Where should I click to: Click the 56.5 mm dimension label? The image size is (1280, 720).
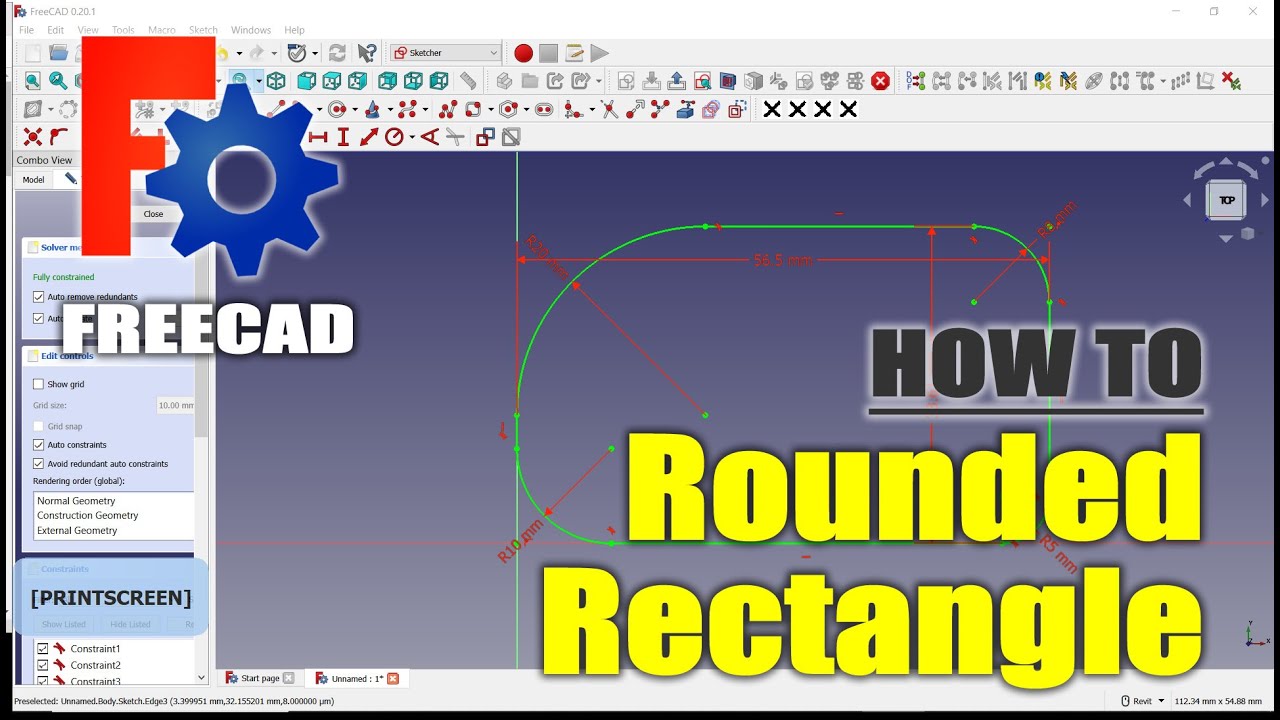click(783, 260)
